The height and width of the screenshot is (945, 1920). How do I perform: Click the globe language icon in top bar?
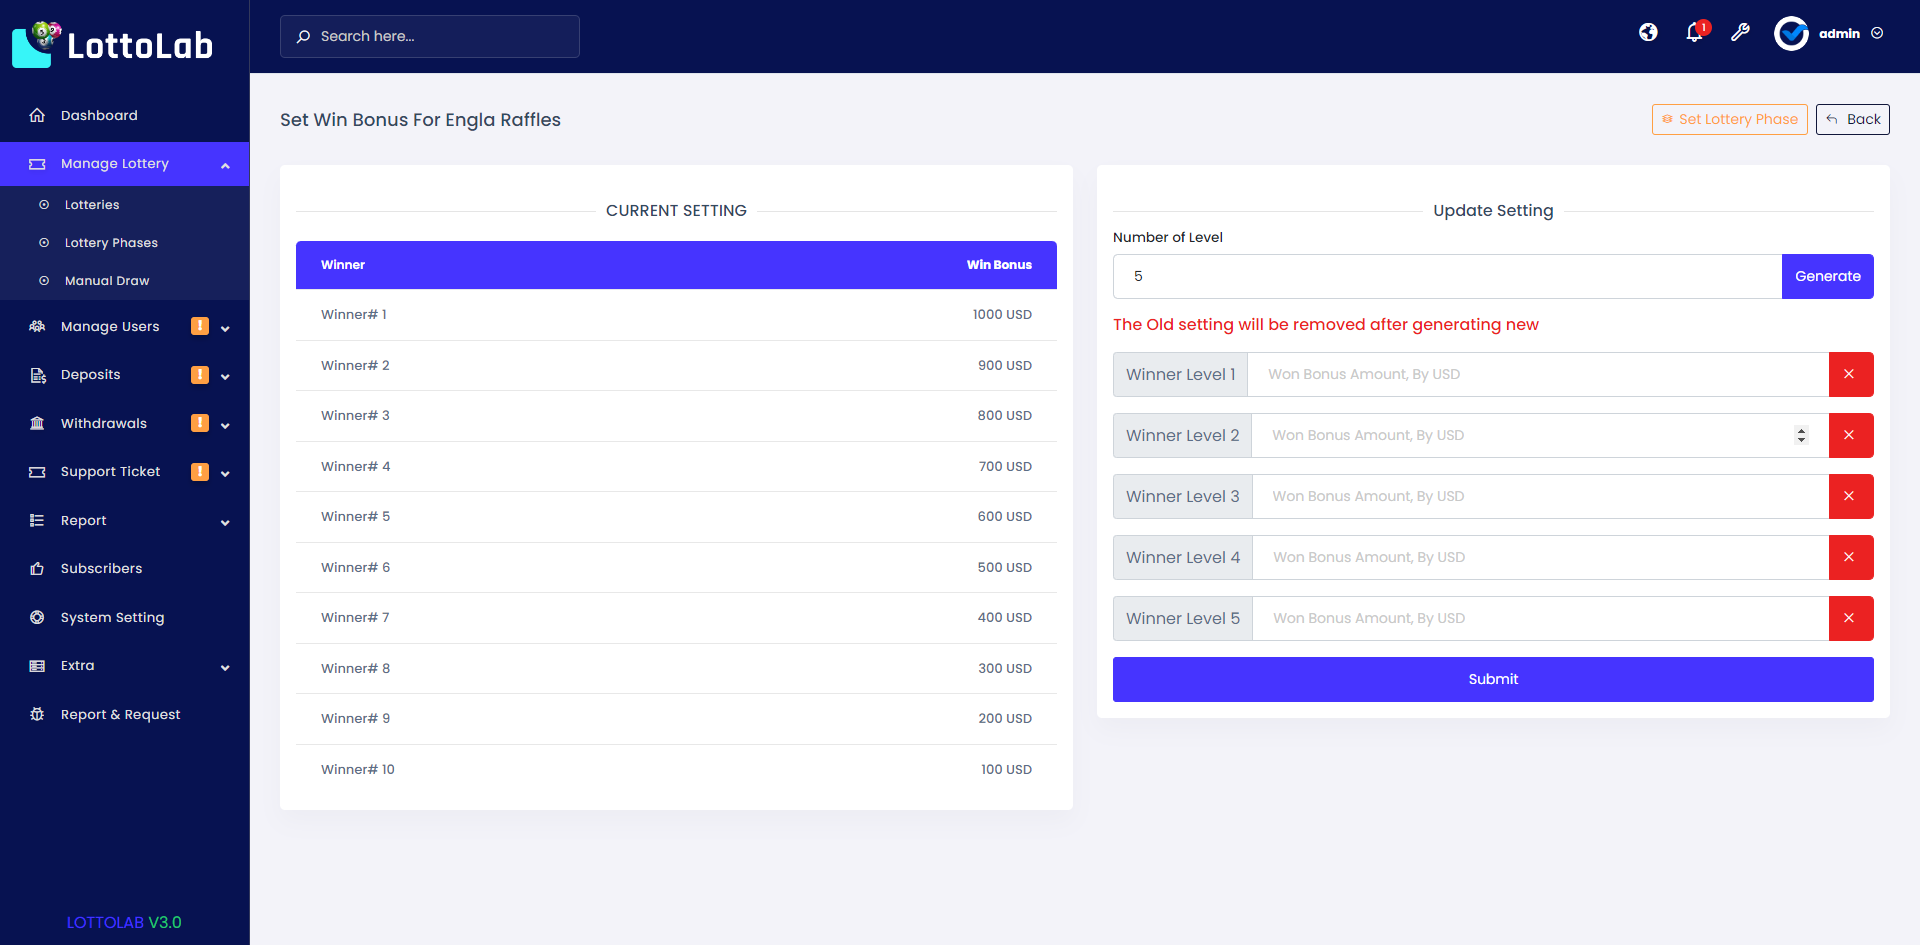[x=1648, y=32]
